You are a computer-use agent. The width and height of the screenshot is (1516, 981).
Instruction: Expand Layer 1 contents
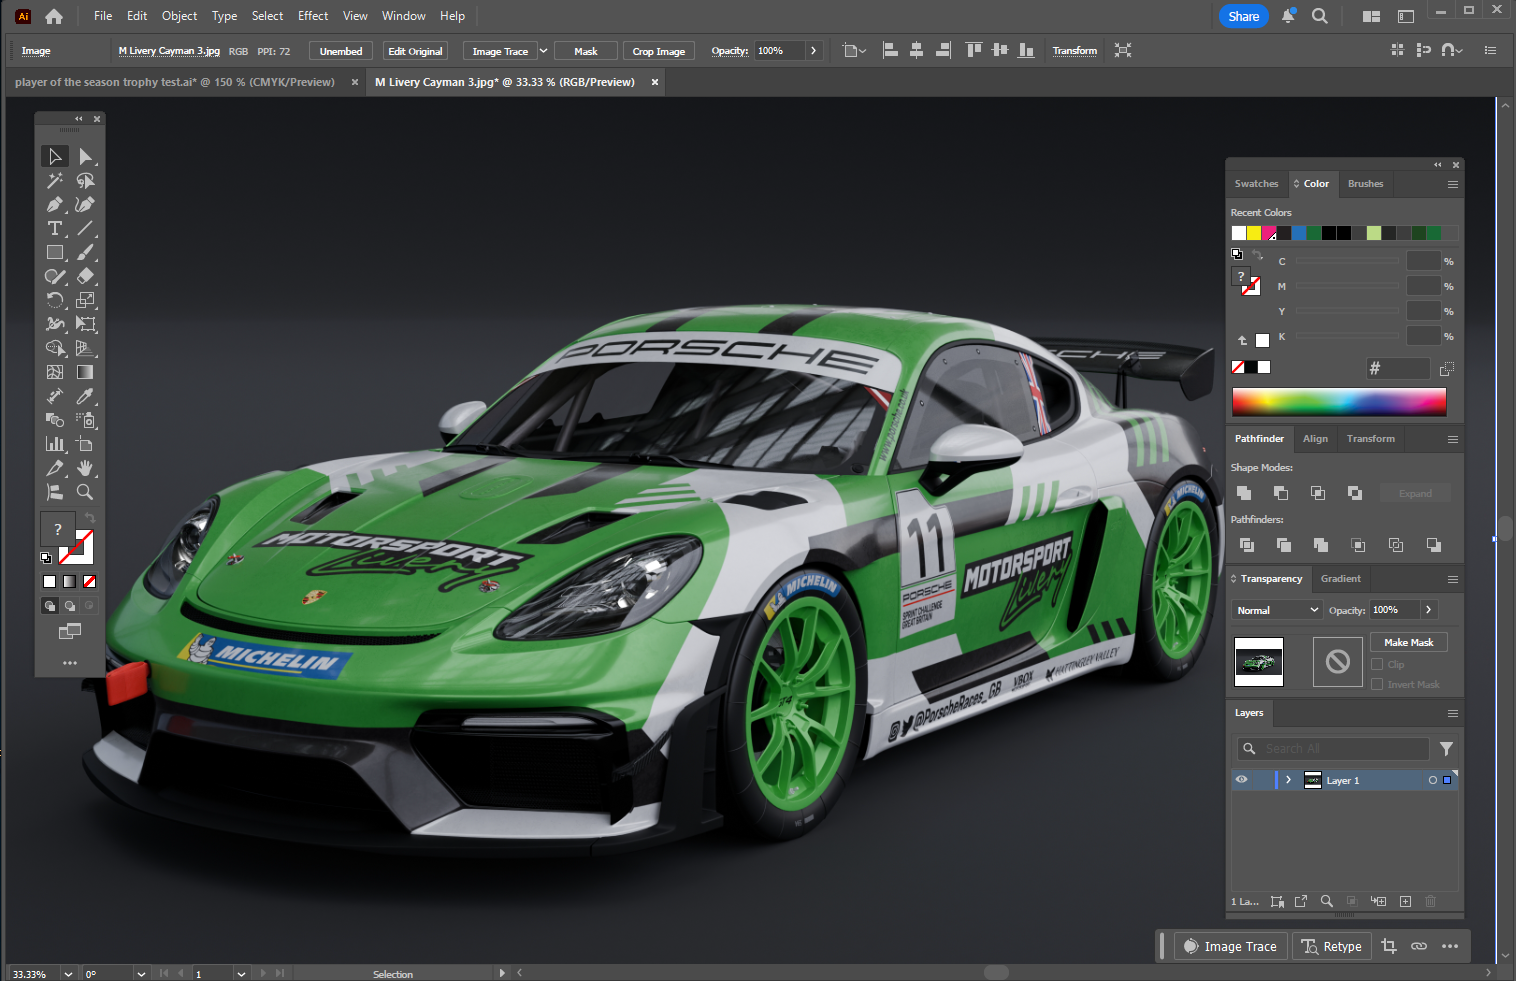click(x=1288, y=780)
